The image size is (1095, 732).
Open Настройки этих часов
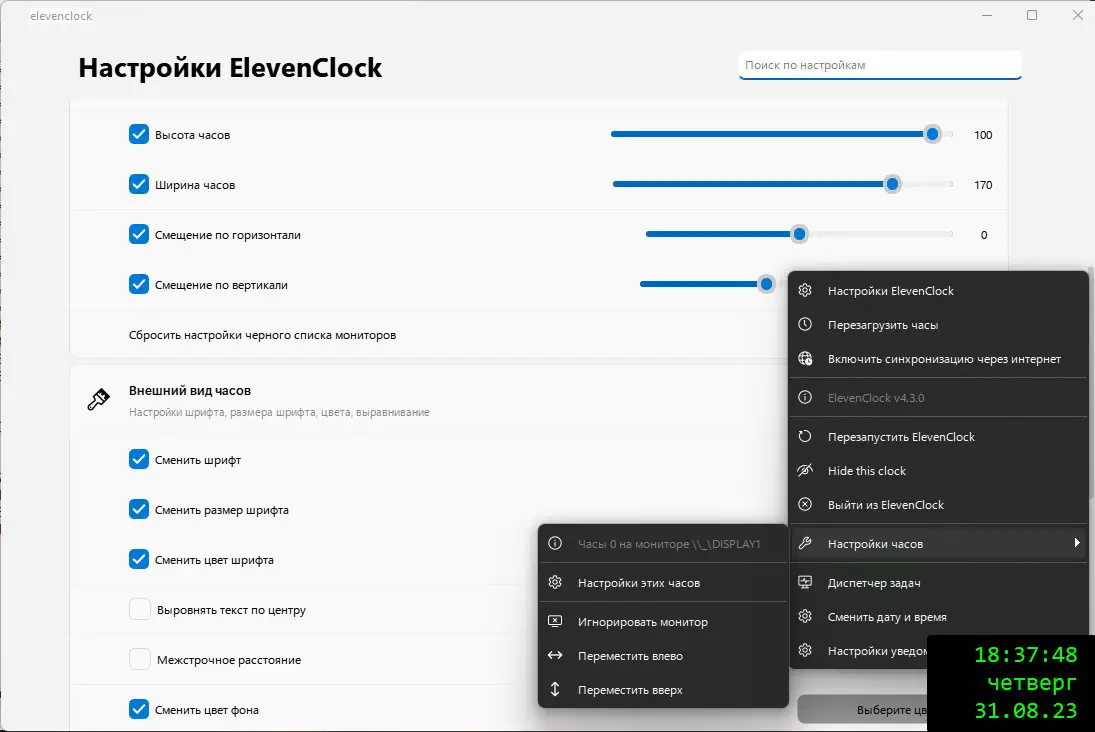click(638, 583)
